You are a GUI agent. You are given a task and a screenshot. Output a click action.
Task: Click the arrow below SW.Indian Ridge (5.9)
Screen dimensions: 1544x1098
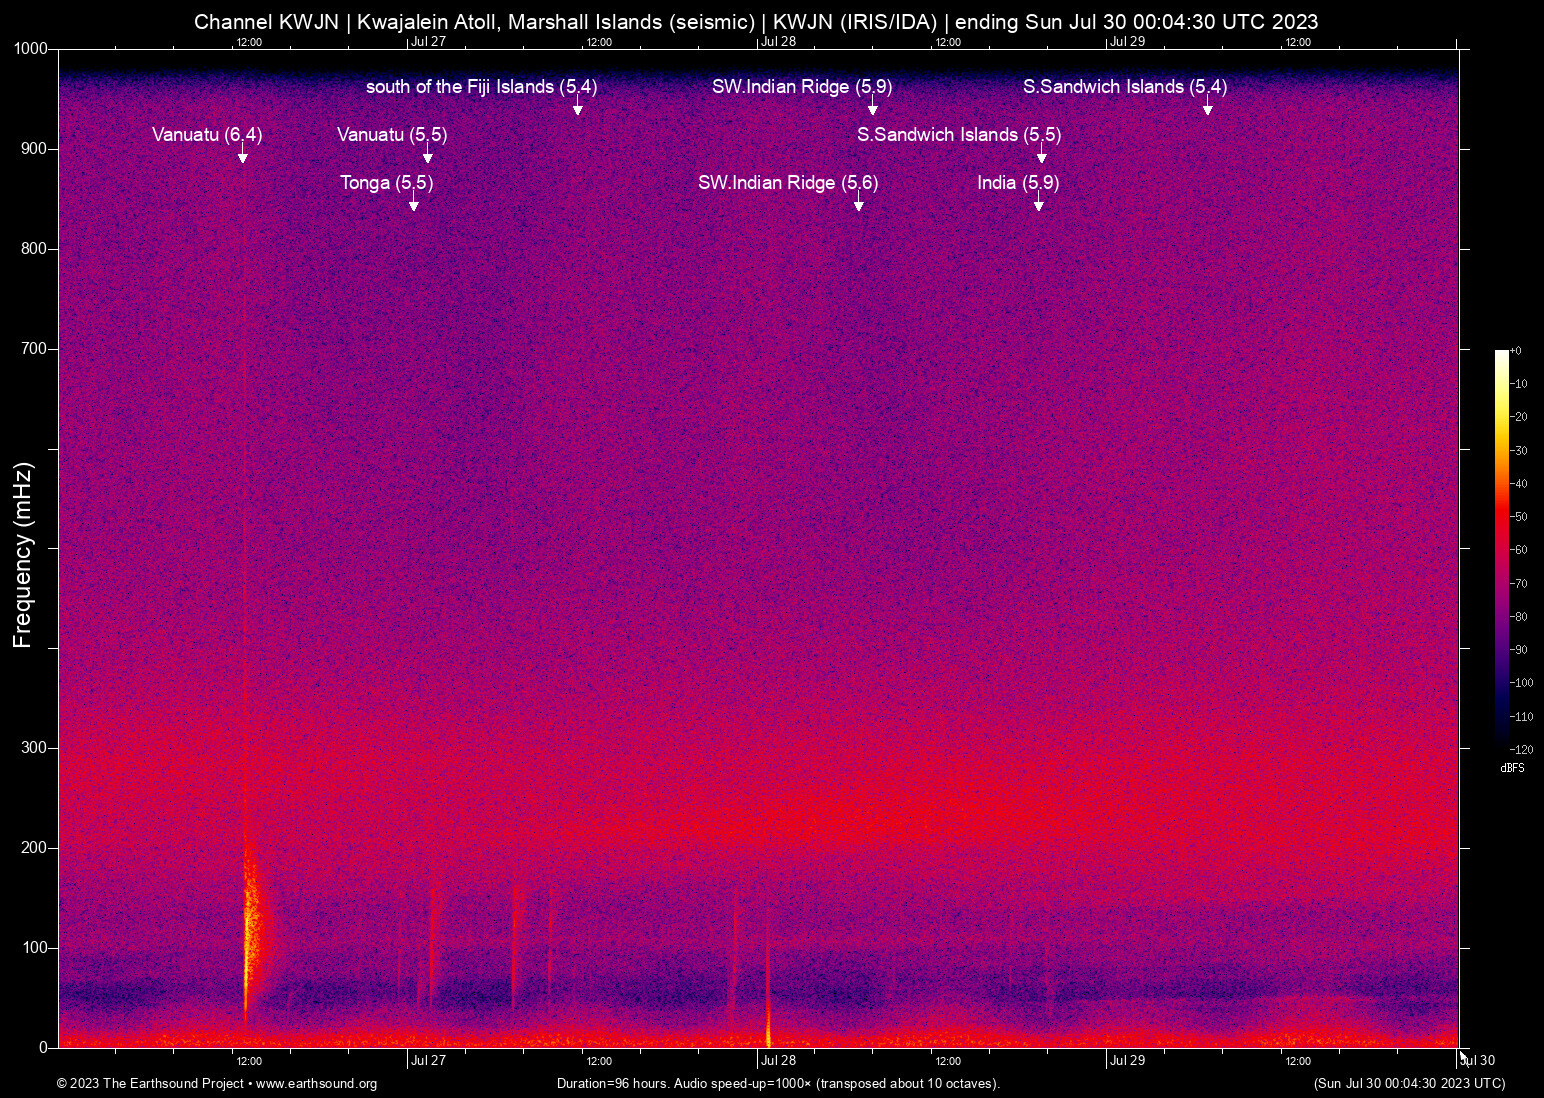click(x=873, y=108)
